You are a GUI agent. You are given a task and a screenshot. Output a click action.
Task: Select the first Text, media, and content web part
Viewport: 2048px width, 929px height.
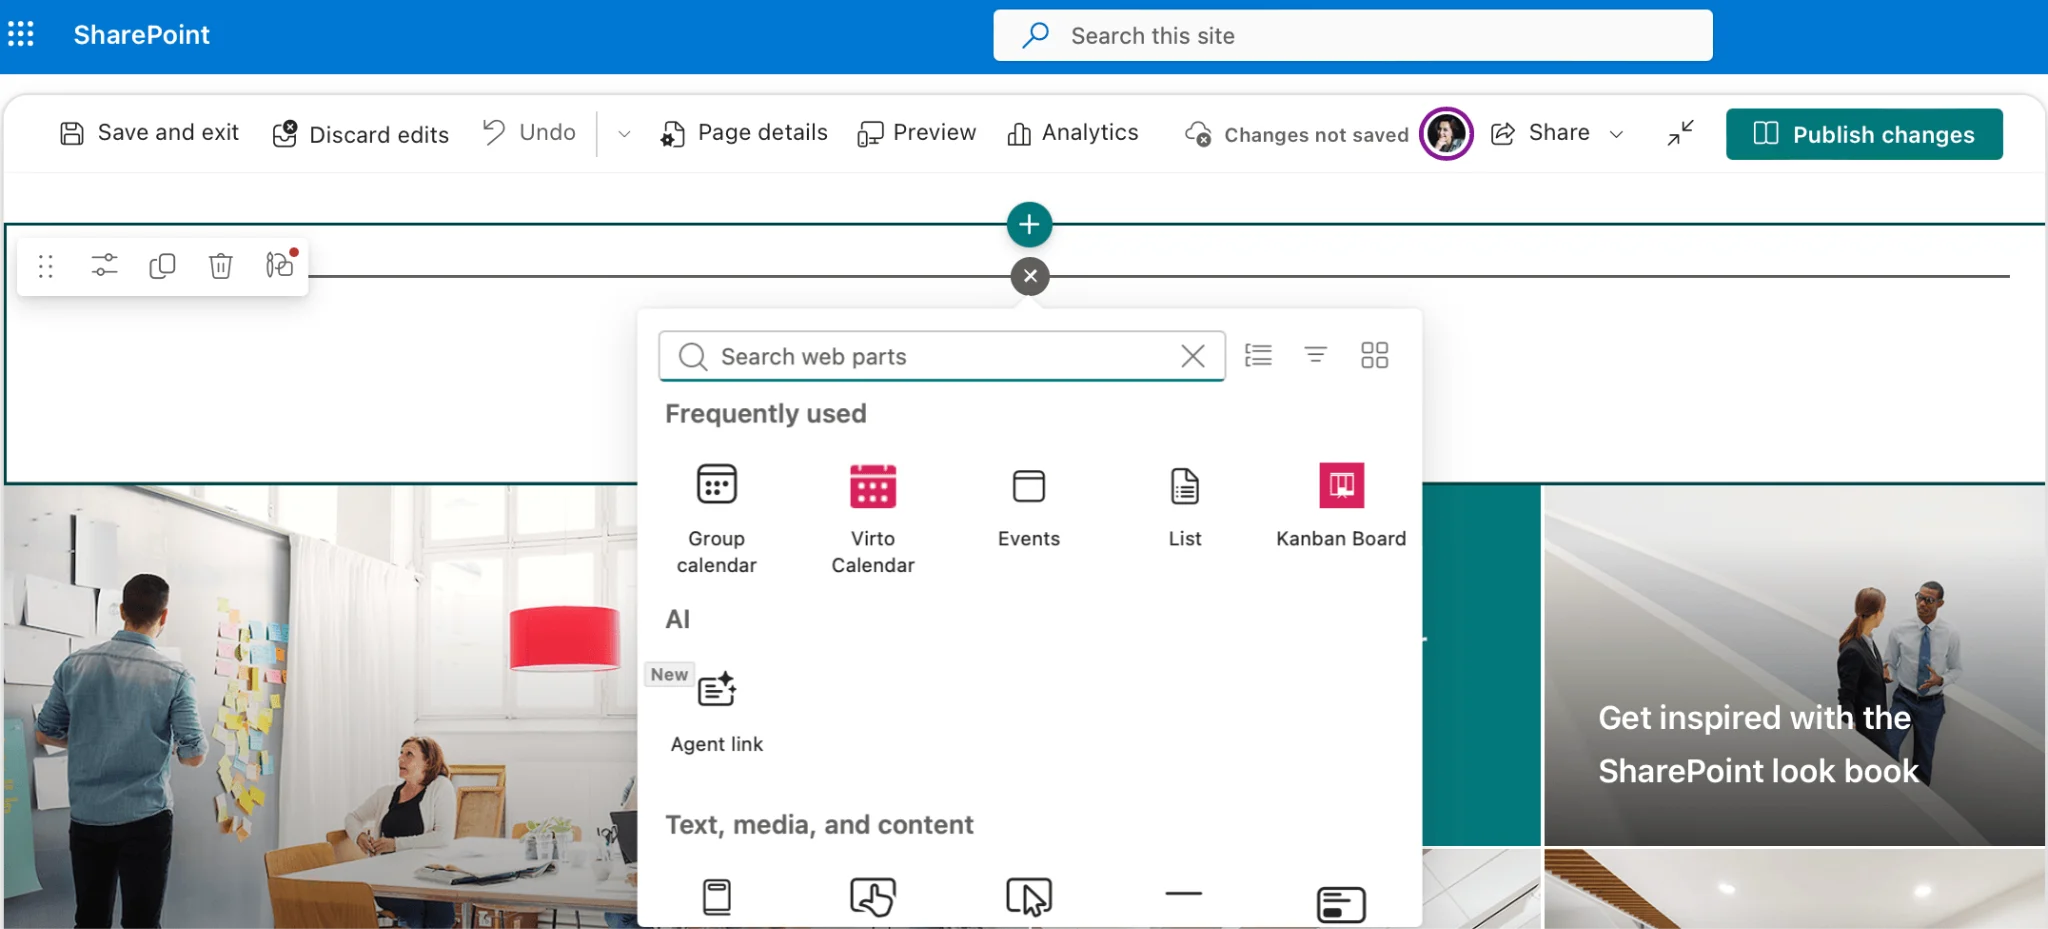[x=717, y=897]
